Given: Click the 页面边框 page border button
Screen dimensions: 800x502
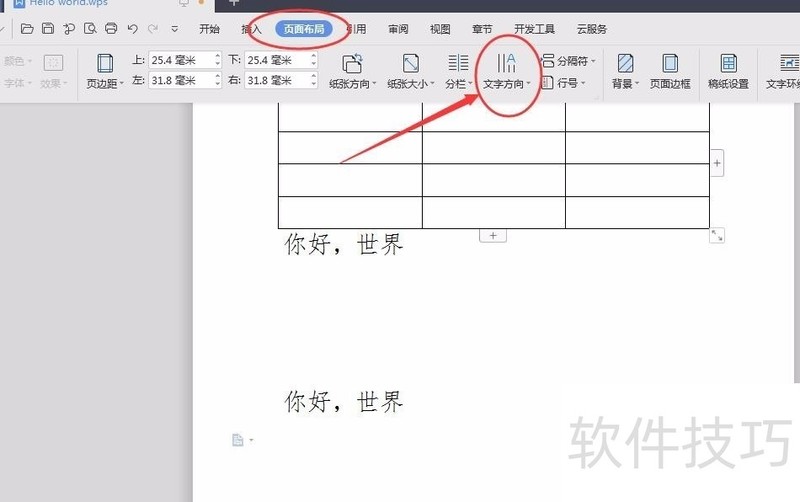Looking at the screenshot, I should click(x=670, y=71).
